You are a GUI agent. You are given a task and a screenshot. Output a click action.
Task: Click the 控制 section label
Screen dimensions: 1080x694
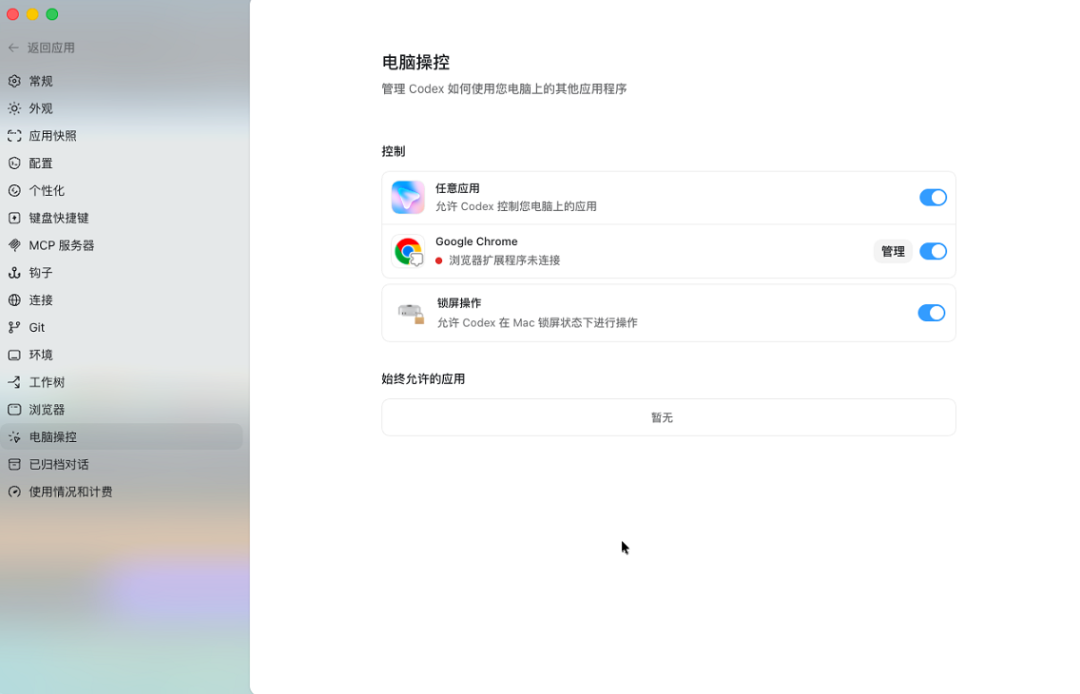pyautogui.click(x=393, y=151)
